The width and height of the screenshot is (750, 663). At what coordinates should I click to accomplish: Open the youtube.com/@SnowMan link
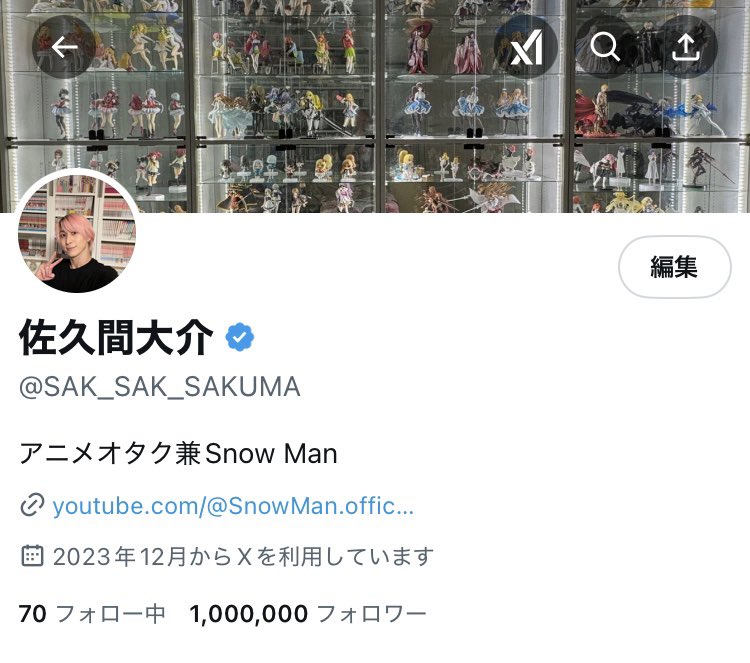coord(233,506)
